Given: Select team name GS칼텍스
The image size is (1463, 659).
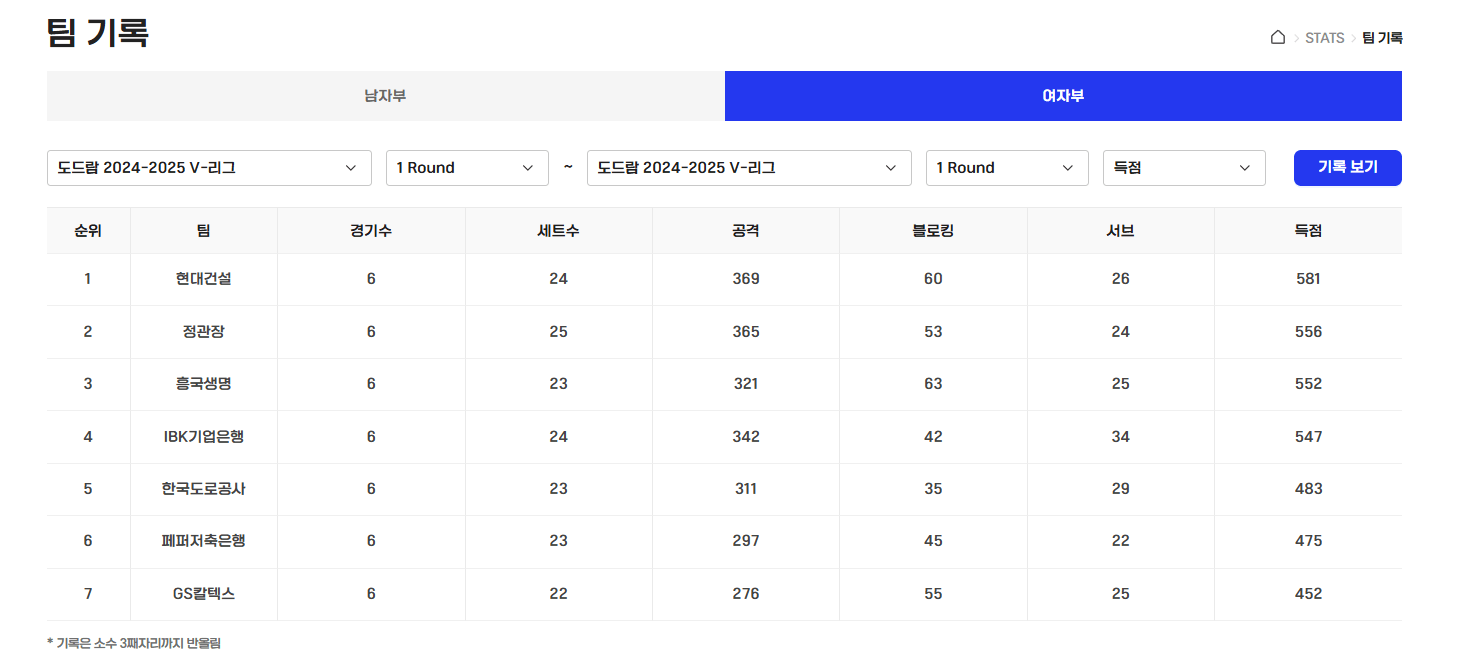Looking at the screenshot, I should [x=203, y=594].
